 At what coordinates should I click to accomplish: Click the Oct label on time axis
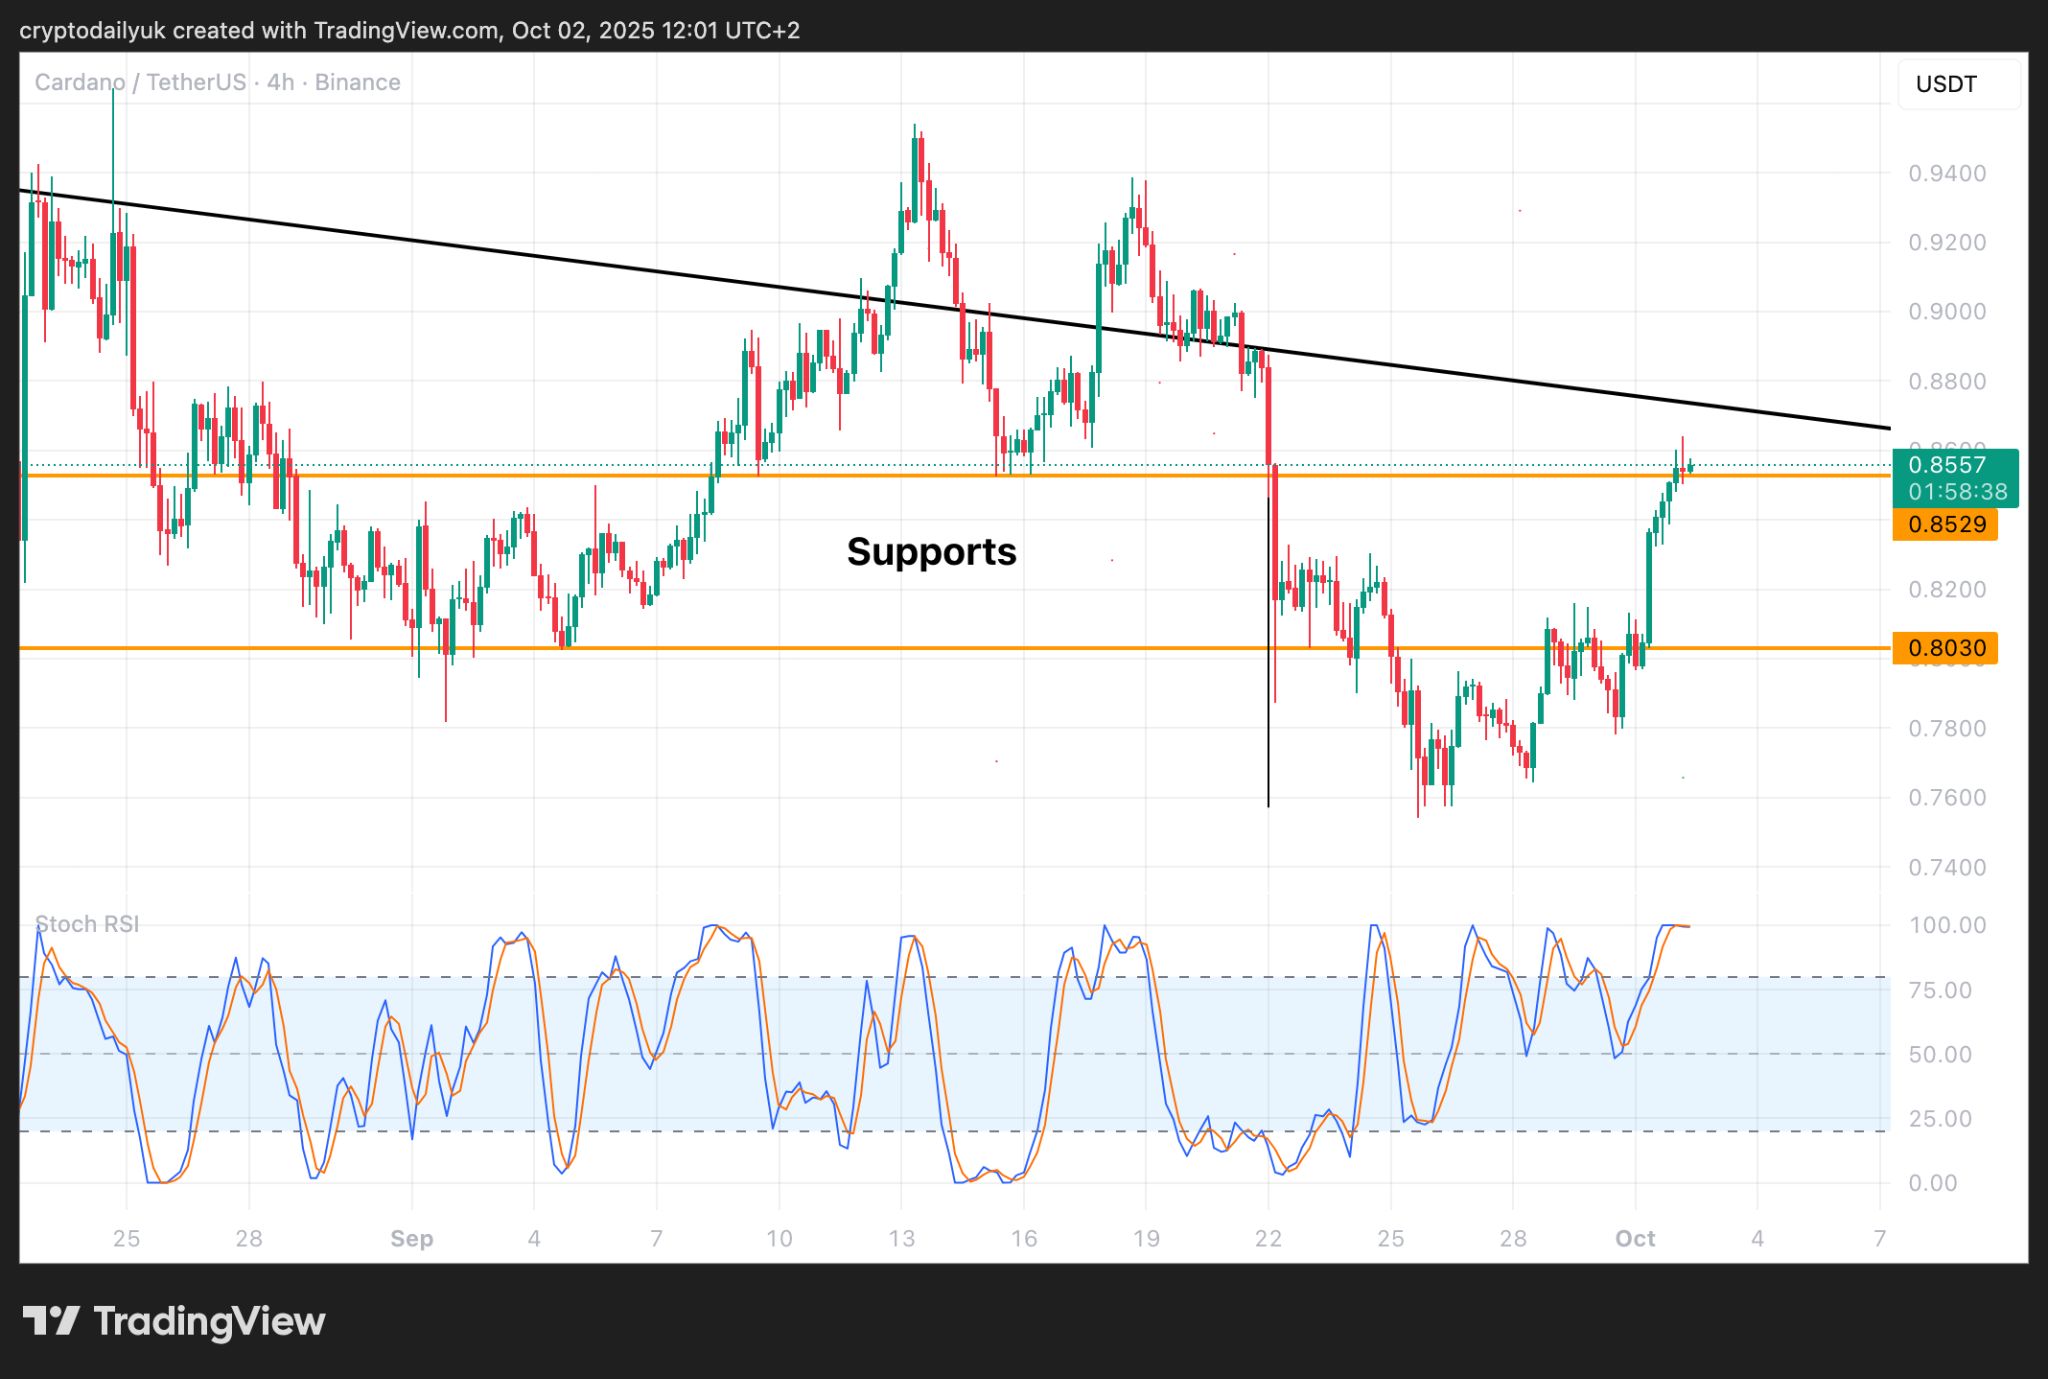(1635, 1239)
